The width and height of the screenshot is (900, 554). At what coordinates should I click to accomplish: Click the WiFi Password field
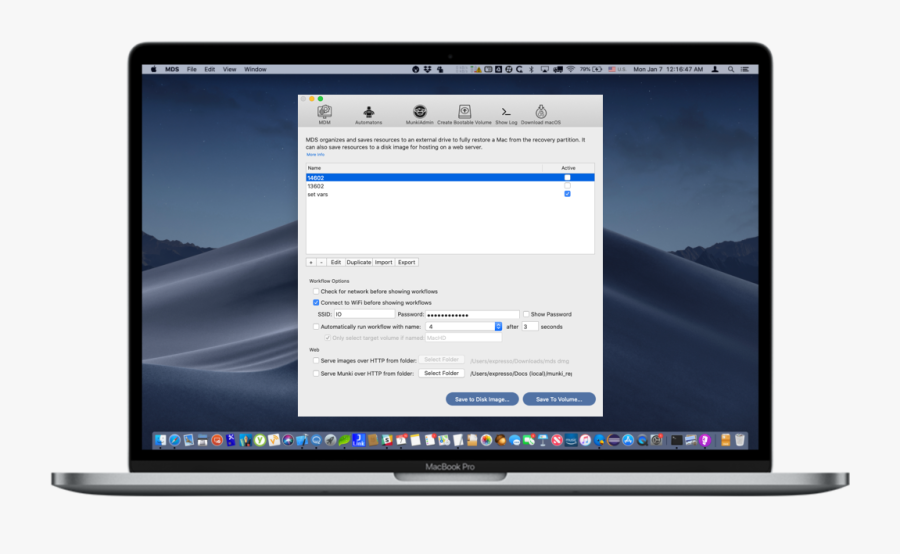tap(472, 315)
